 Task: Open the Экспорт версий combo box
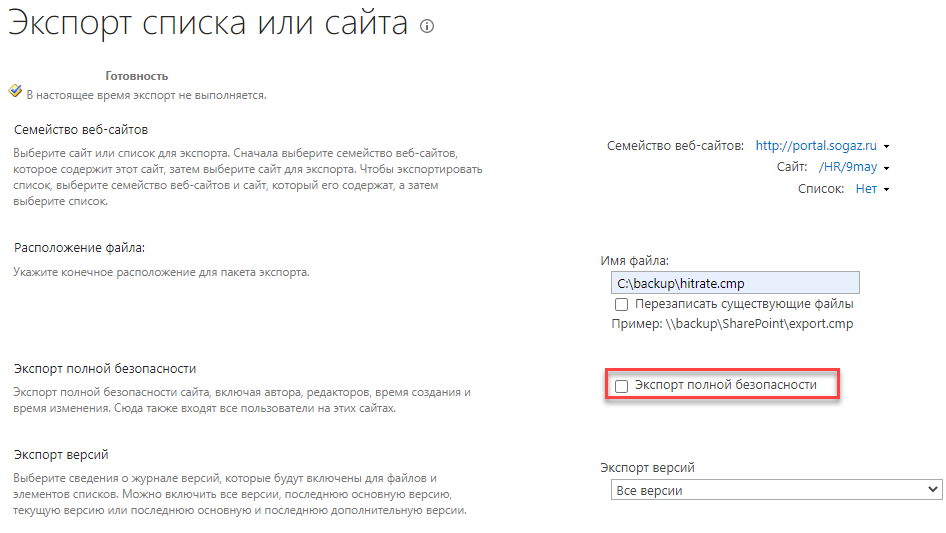point(775,490)
